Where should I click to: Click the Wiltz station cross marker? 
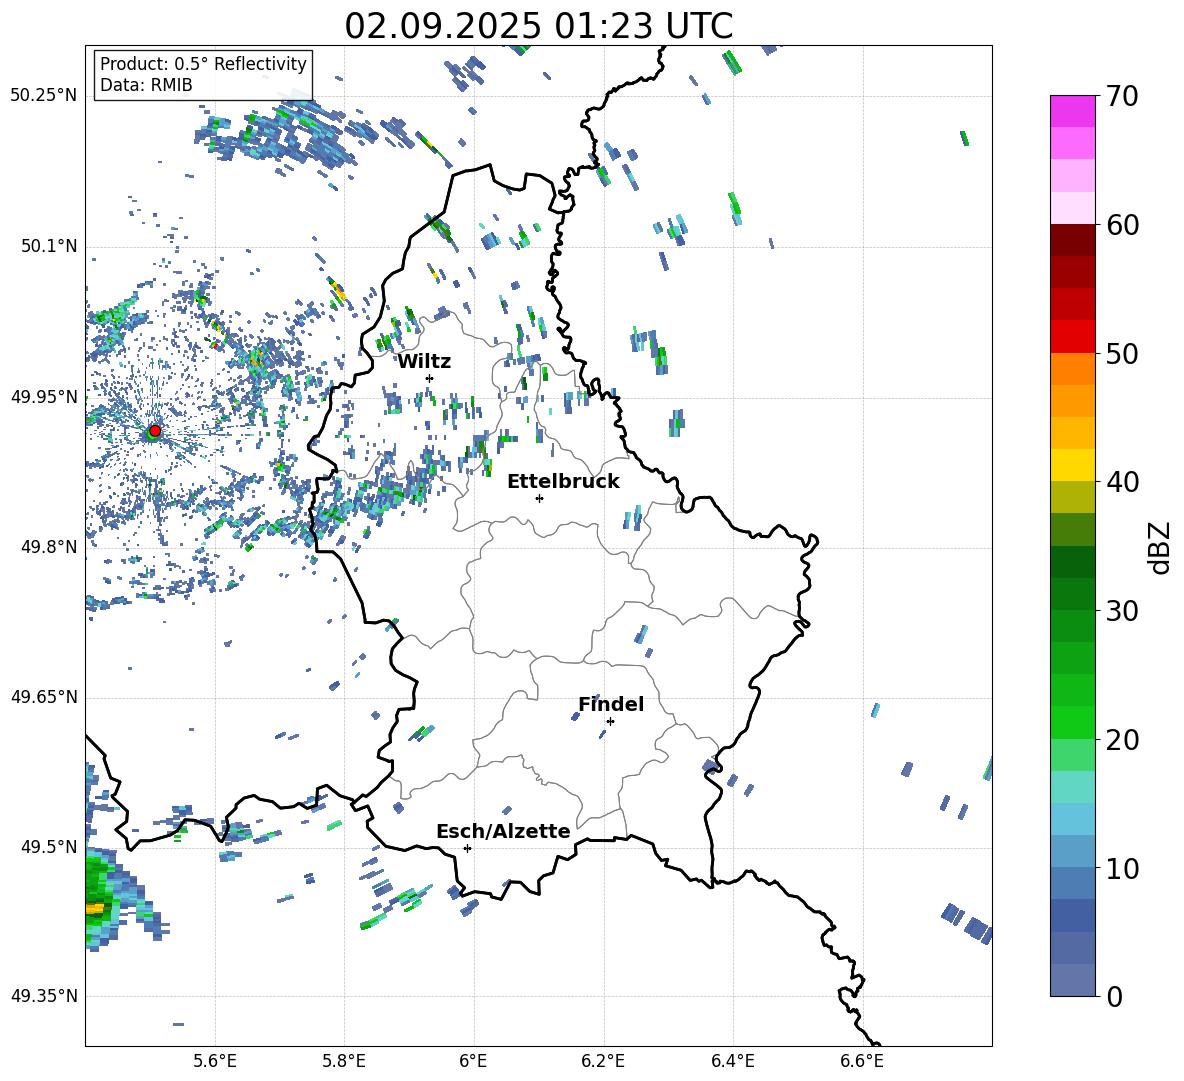430,378
